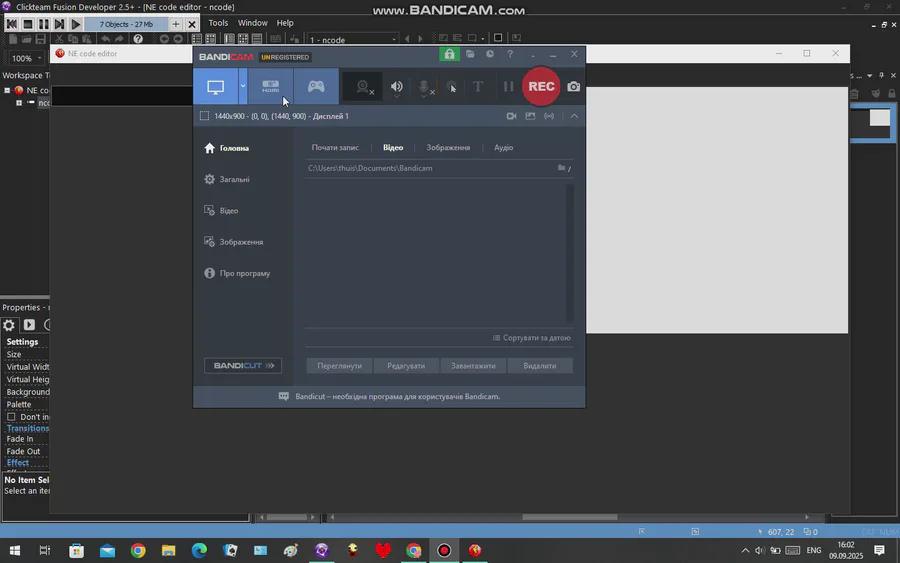
Task: Select Bandicam screen recording mode
Action: 215,87
